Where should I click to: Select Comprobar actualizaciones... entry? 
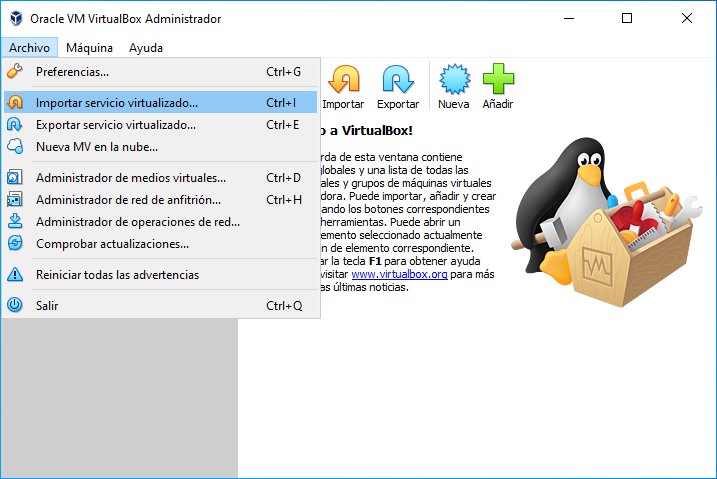tap(160, 244)
